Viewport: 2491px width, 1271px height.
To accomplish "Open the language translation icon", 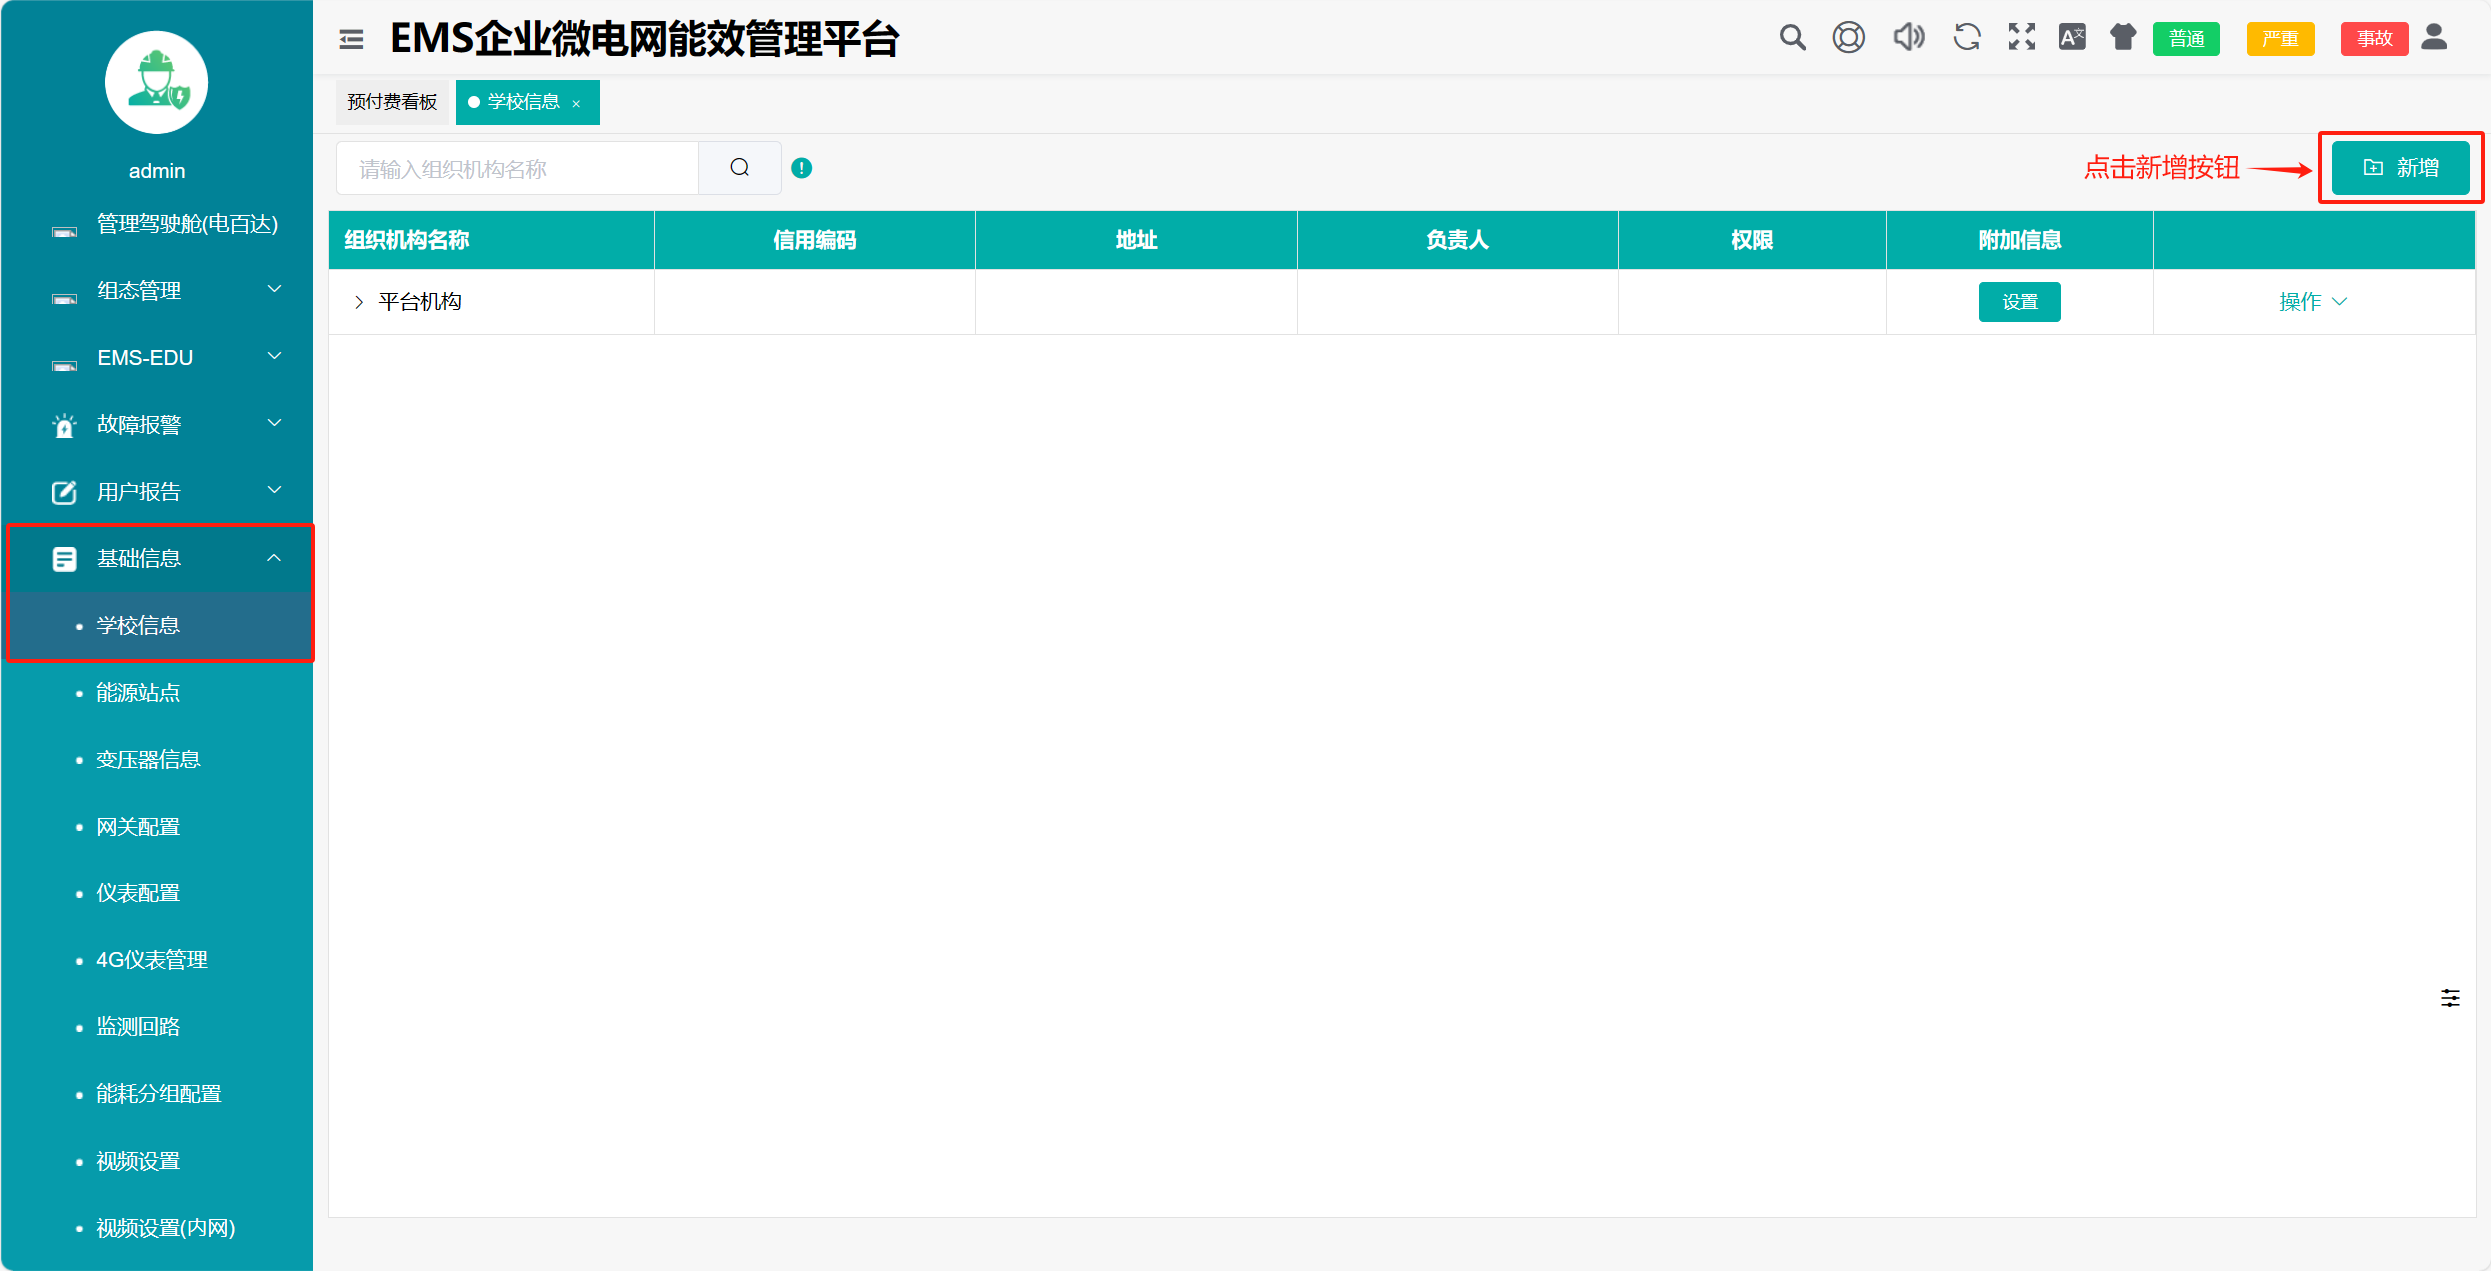I will (2072, 38).
